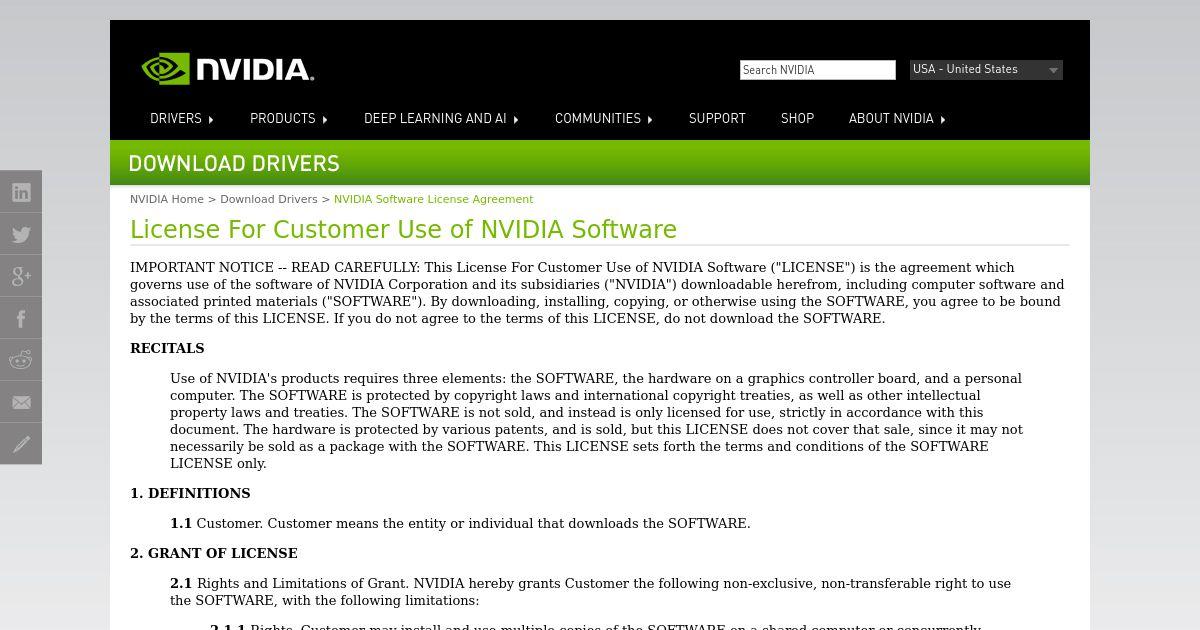The image size is (1200, 630).
Task: Open the PRODUCTS menu
Action: click(x=283, y=119)
